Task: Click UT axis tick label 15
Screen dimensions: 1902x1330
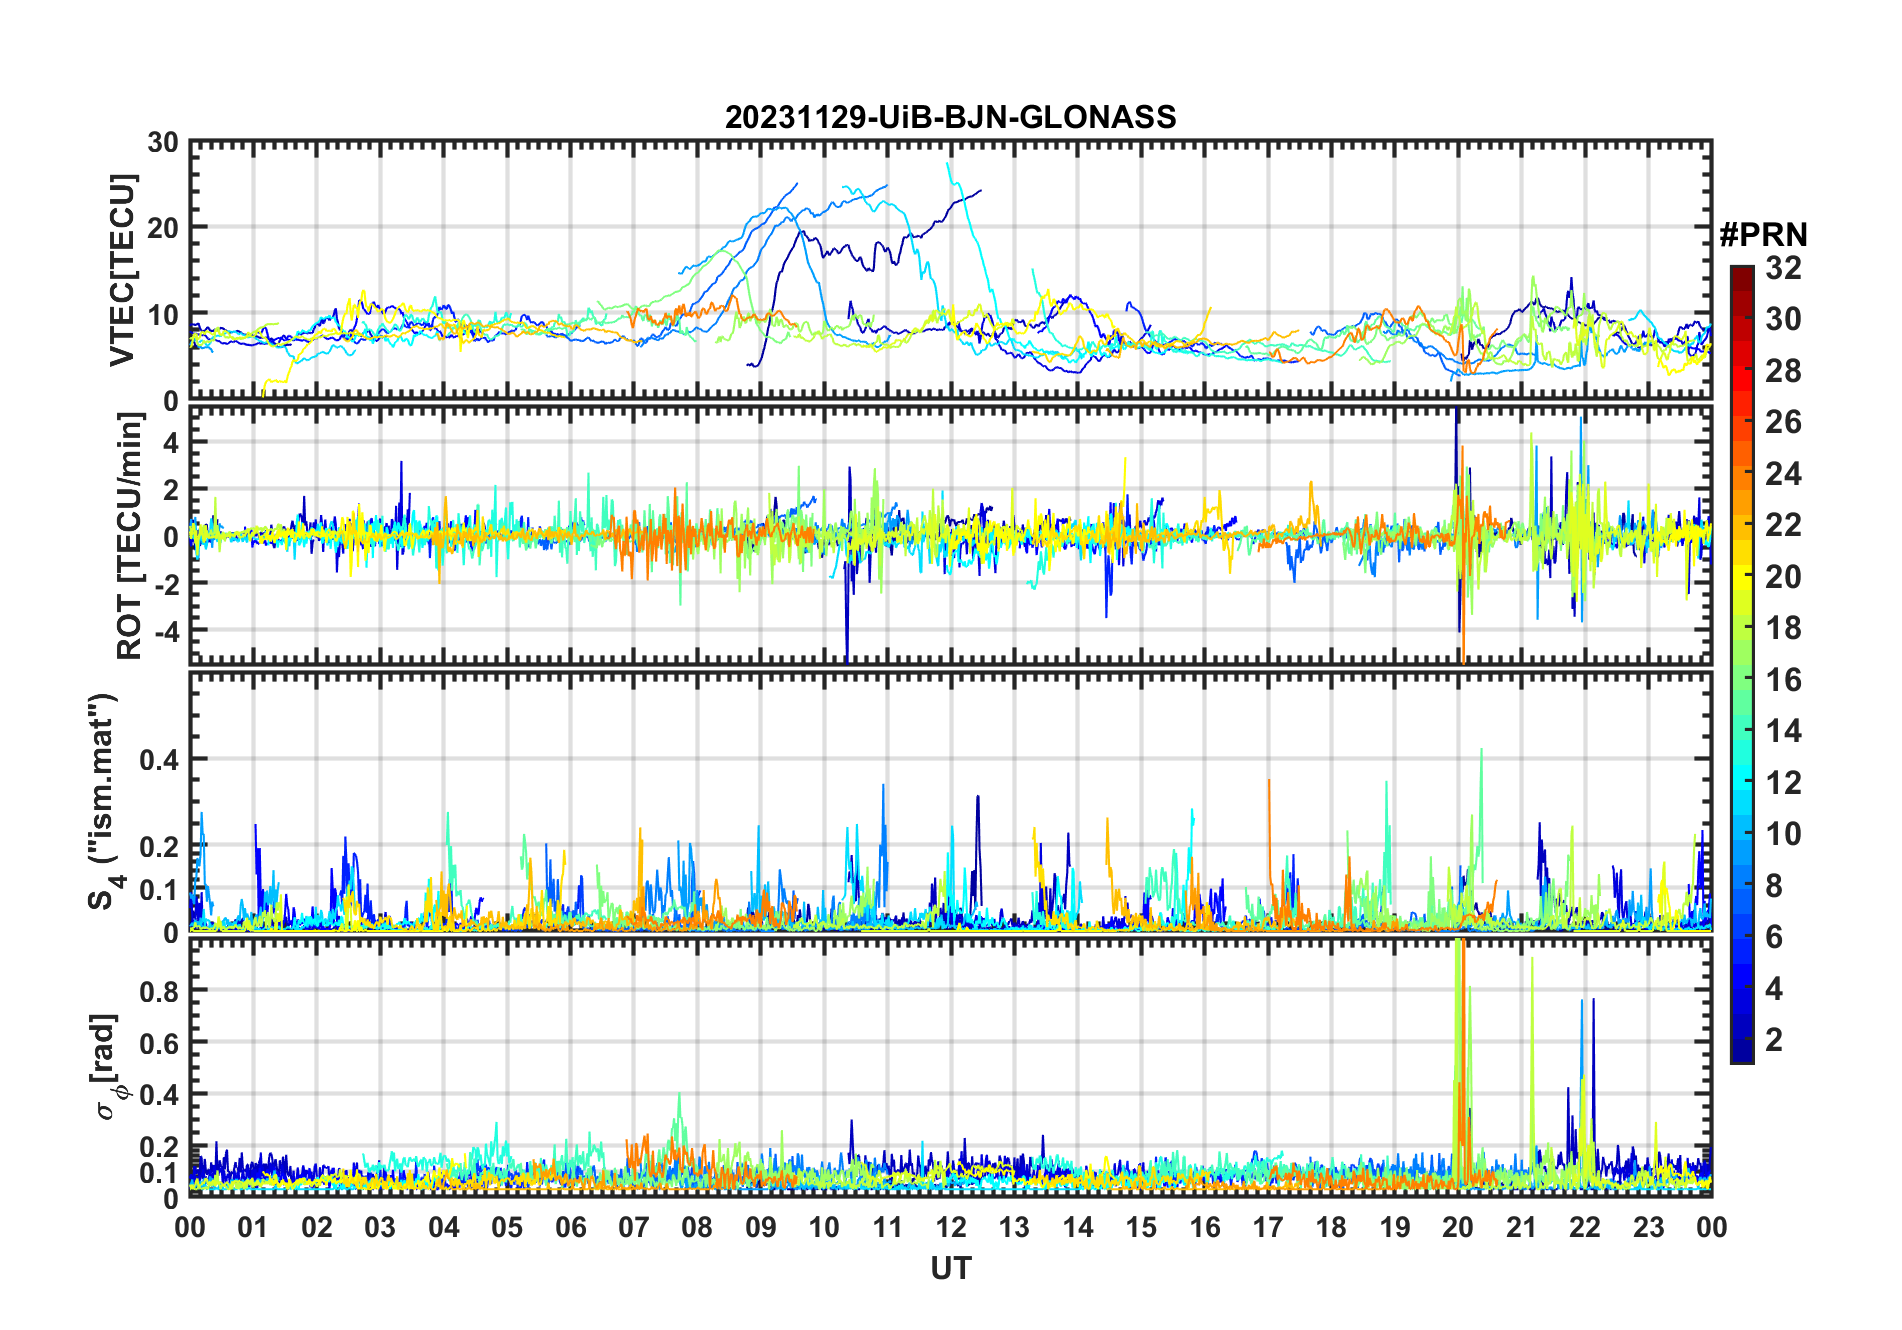Action: 1141,1227
